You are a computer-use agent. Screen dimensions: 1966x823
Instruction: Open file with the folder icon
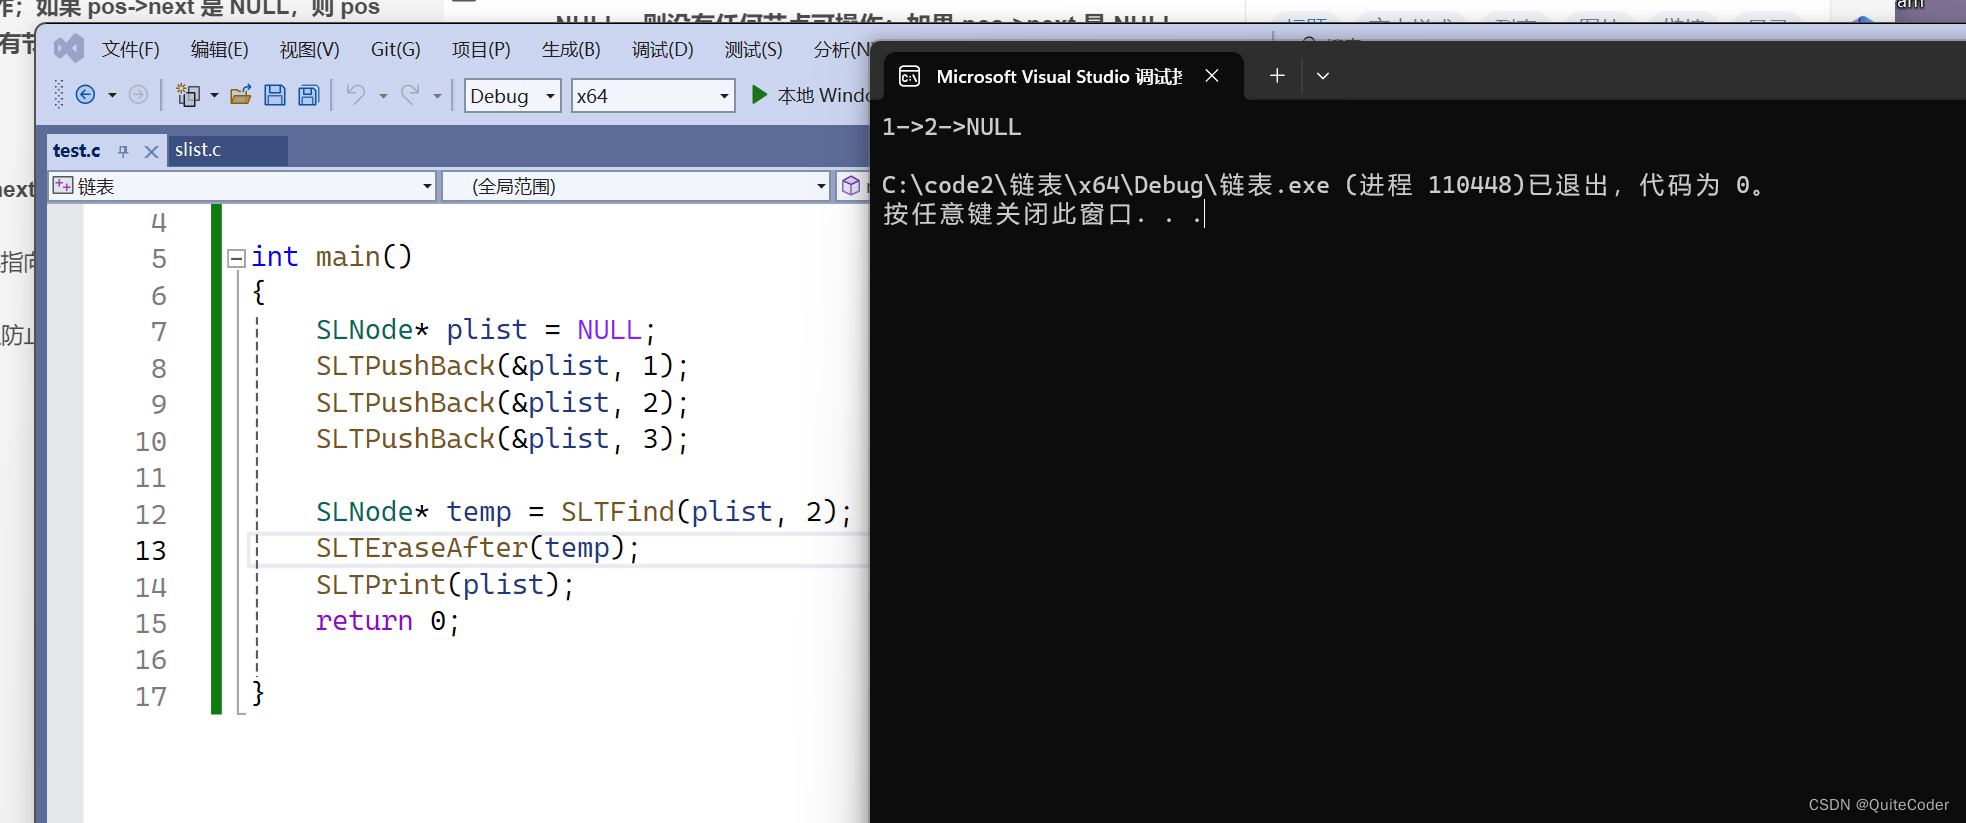click(x=241, y=95)
